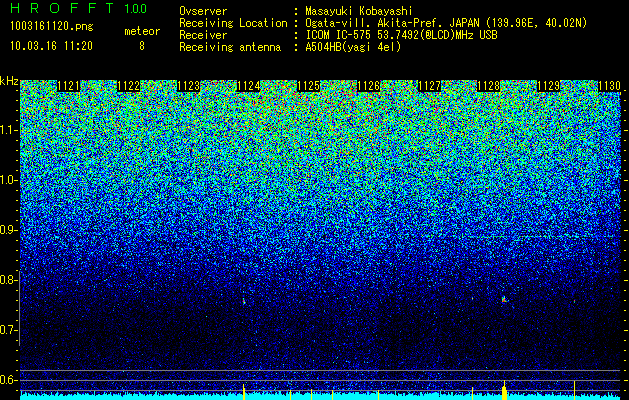Click the HROFFT 1.00 title text
Viewport: 629px width, 400px height.
click(79, 8)
